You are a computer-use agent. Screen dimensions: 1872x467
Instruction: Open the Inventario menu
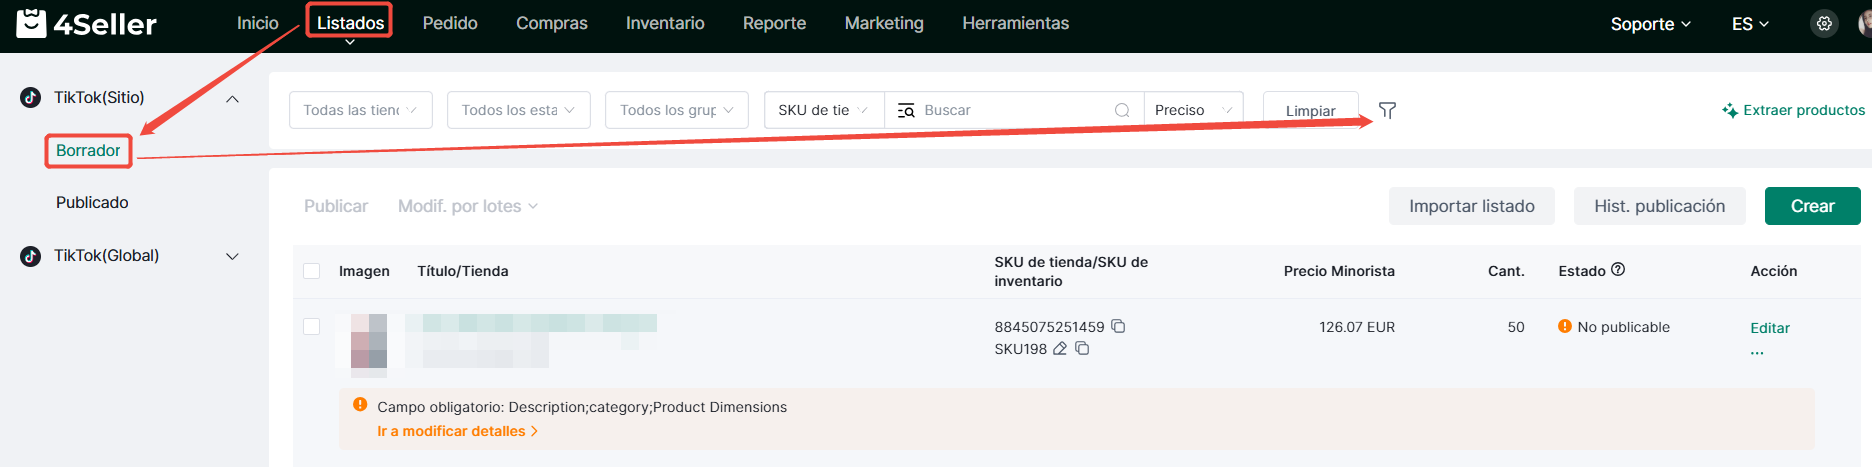tap(665, 23)
